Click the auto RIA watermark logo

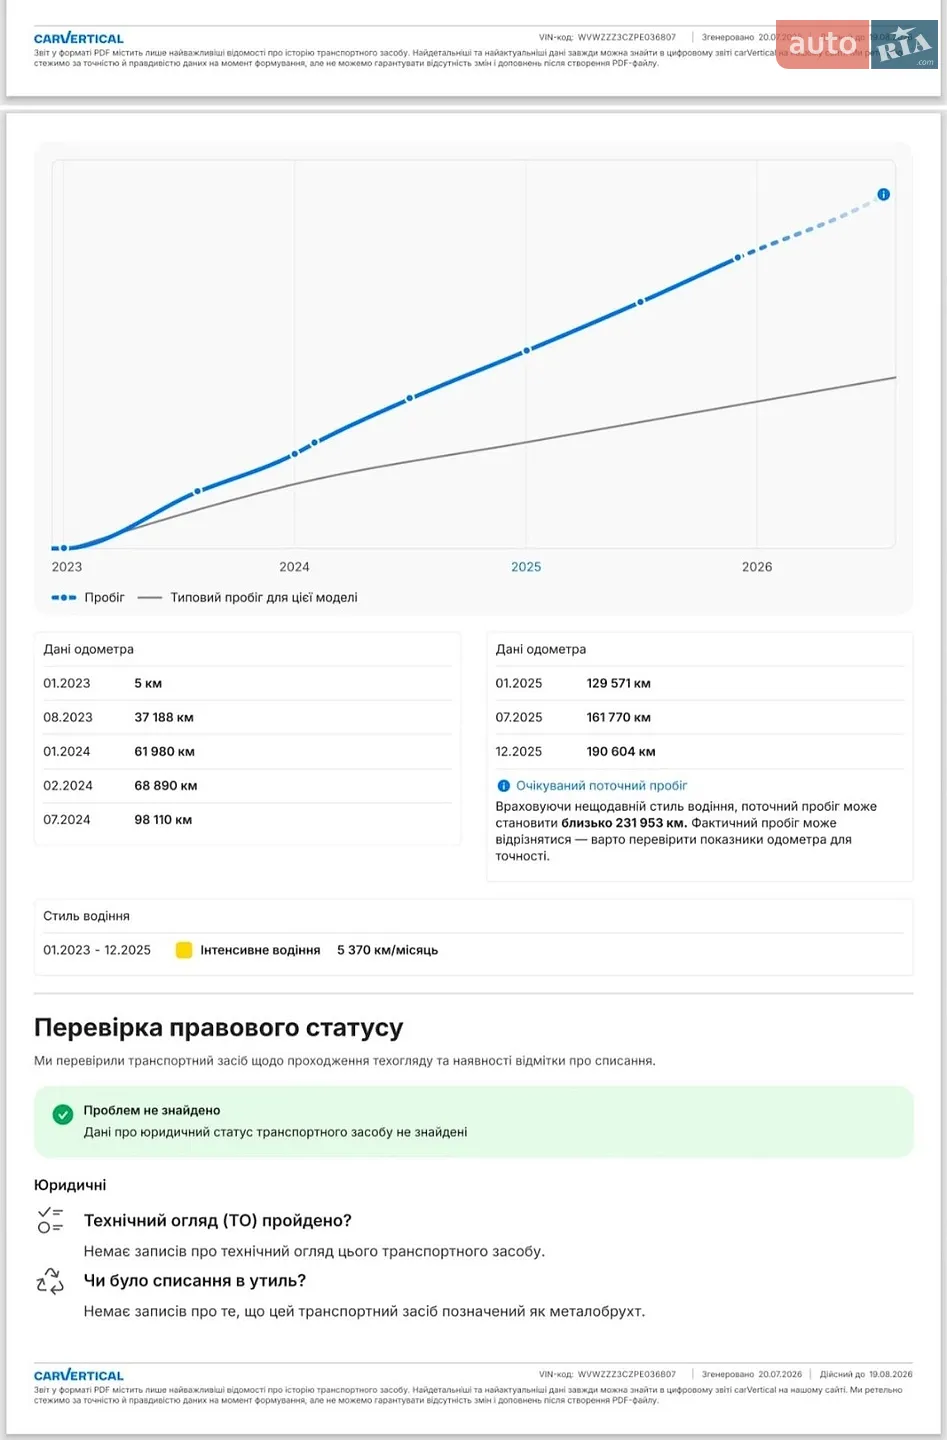click(857, 44)
